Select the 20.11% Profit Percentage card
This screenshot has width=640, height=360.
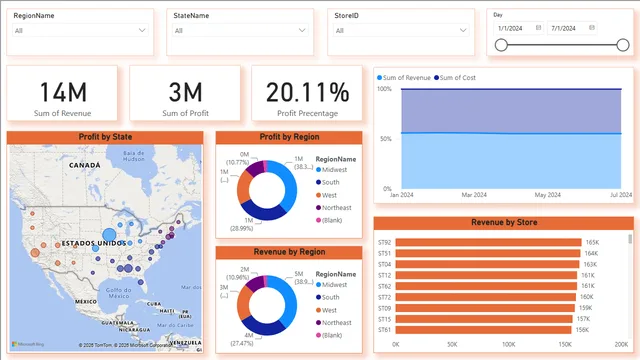307,93
